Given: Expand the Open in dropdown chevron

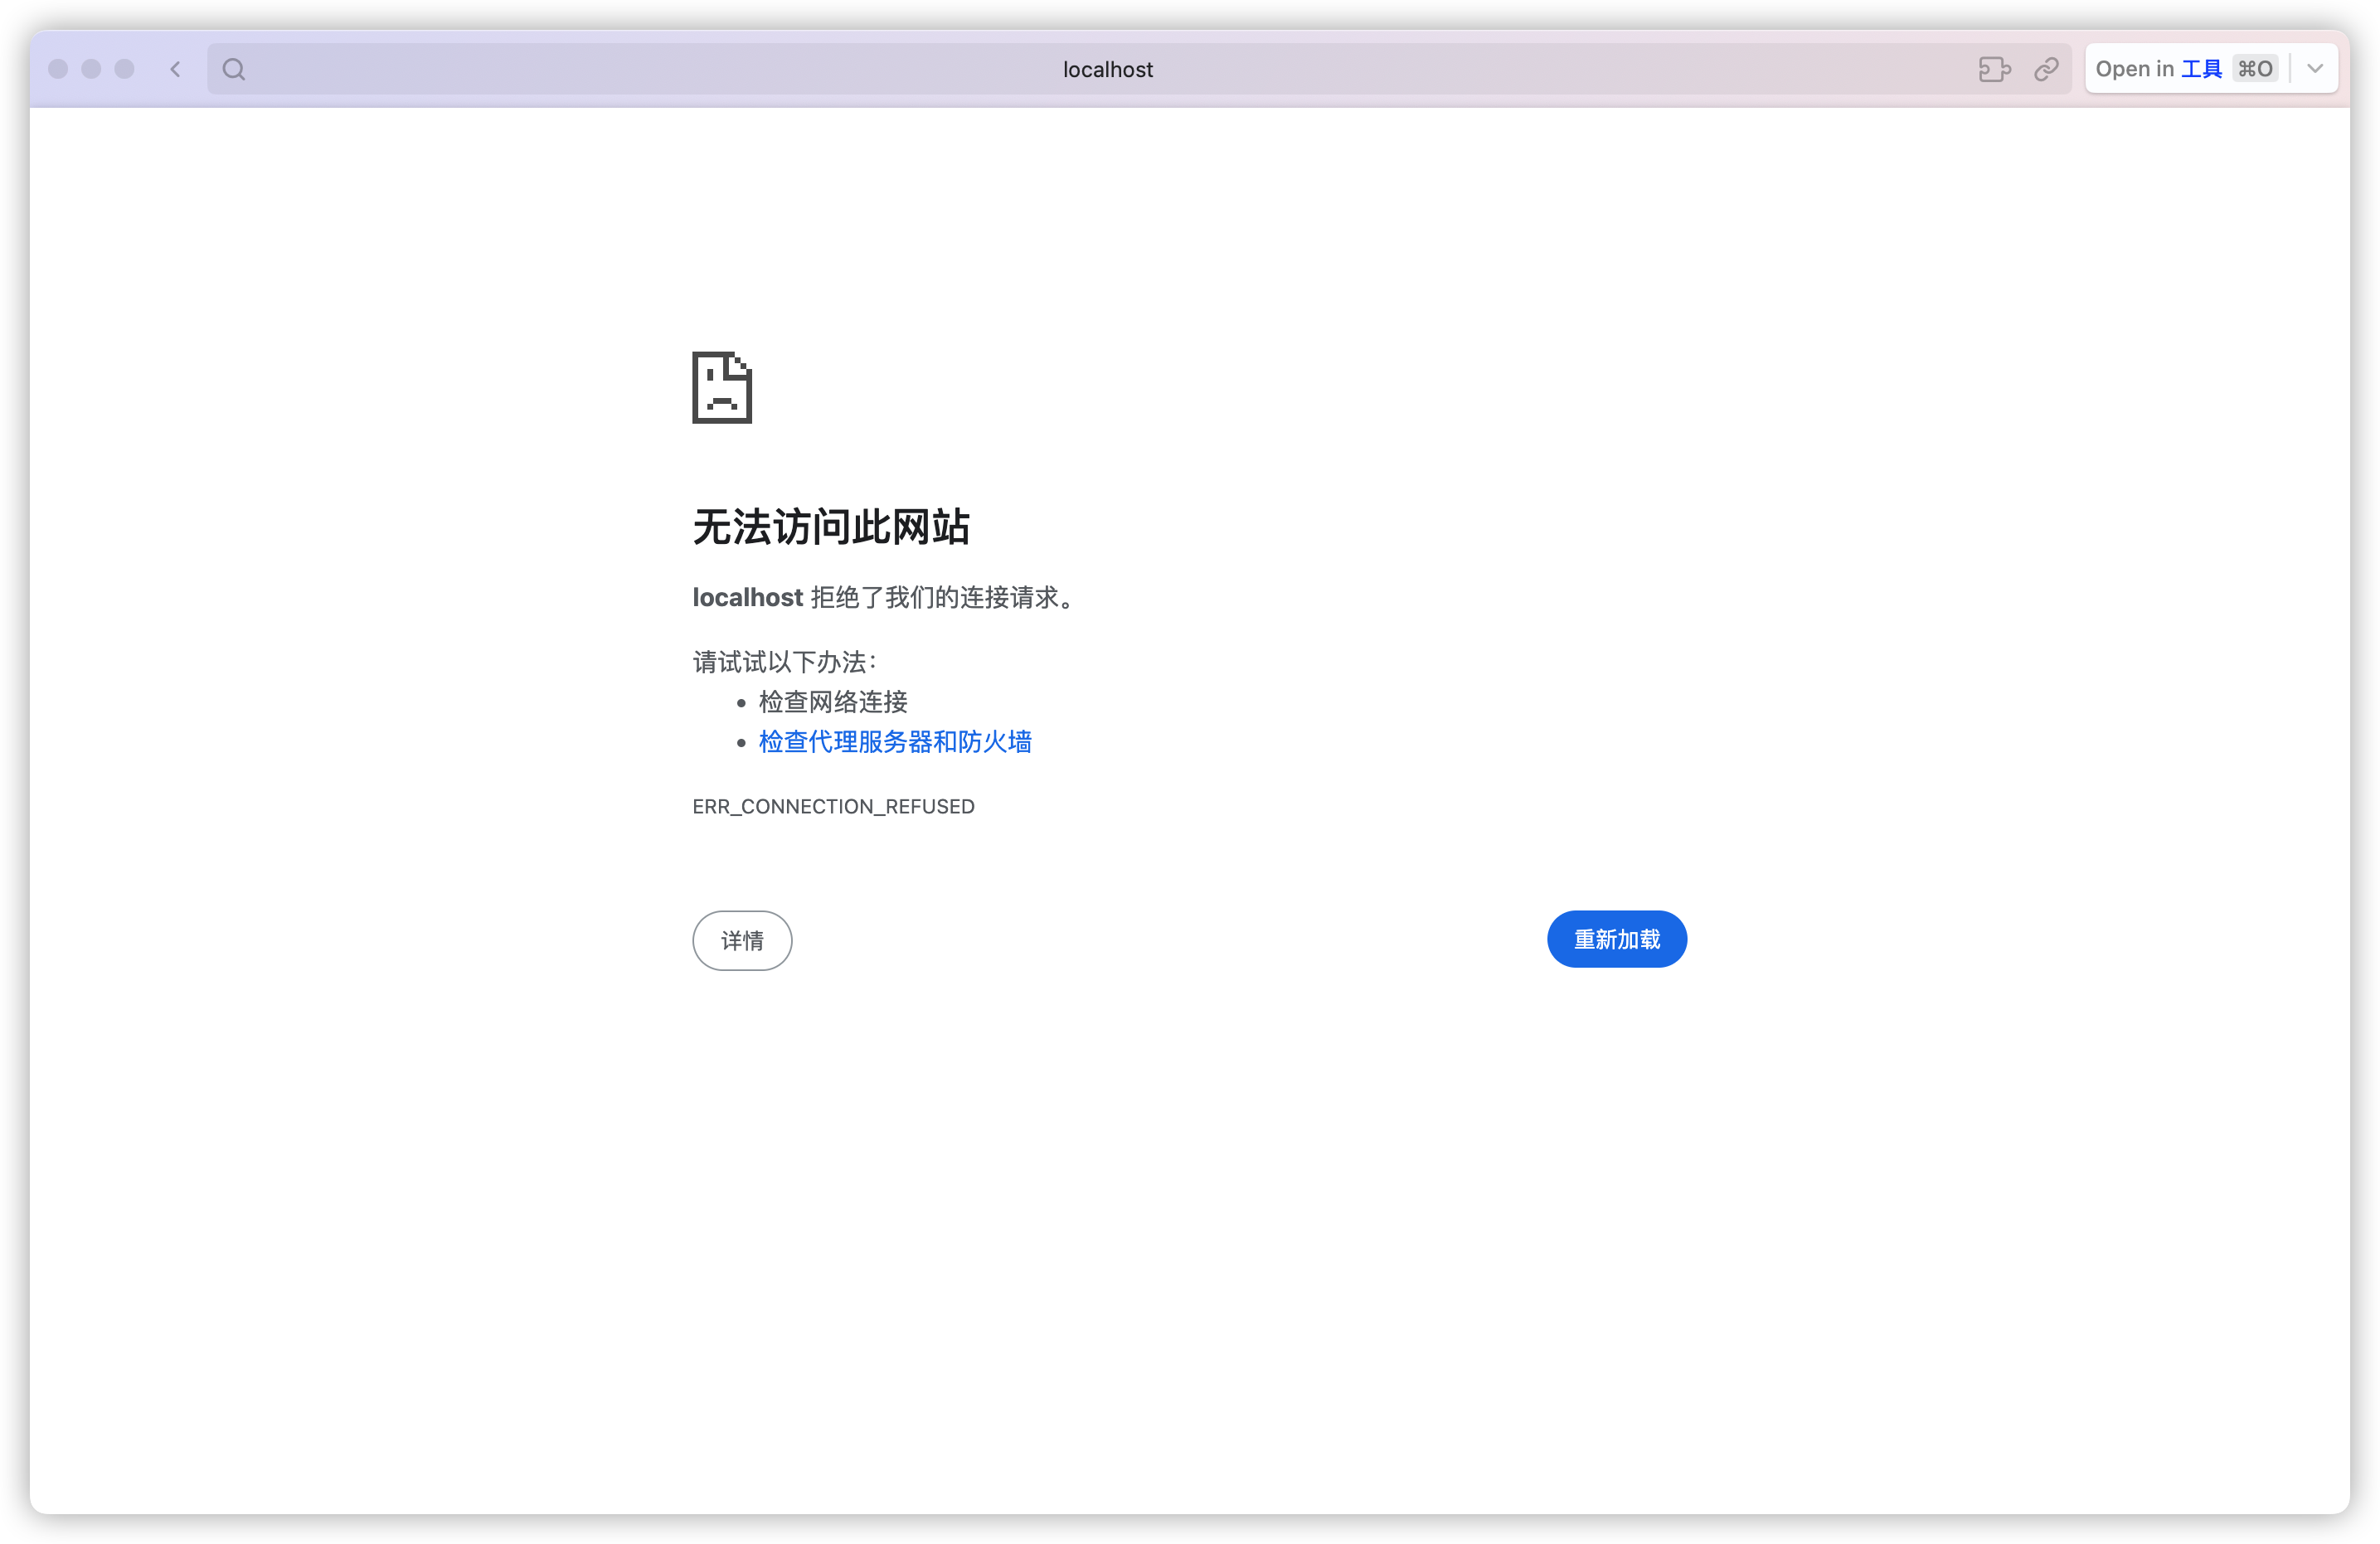Looking at the screenshot, I should click(x=2315, y=69).
